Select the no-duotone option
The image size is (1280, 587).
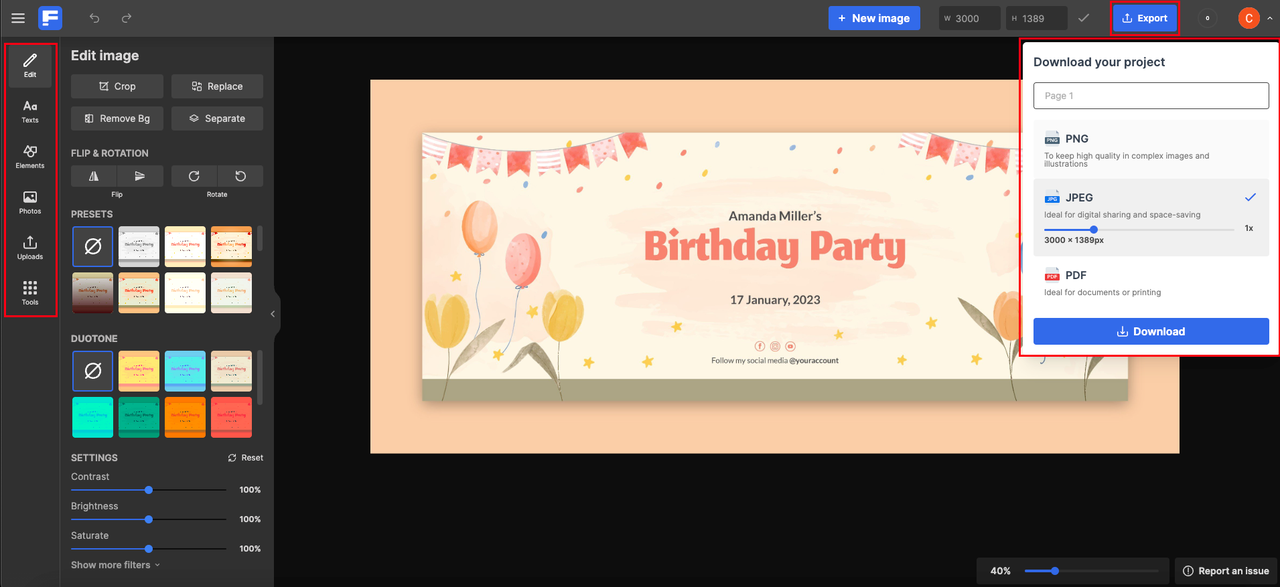pos(93,371)
